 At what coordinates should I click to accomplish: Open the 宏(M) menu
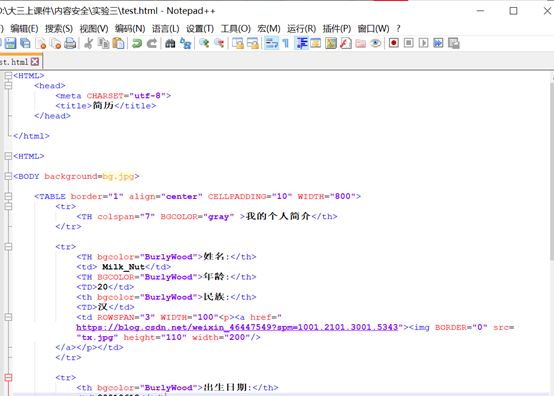click(x=269, y=29)
